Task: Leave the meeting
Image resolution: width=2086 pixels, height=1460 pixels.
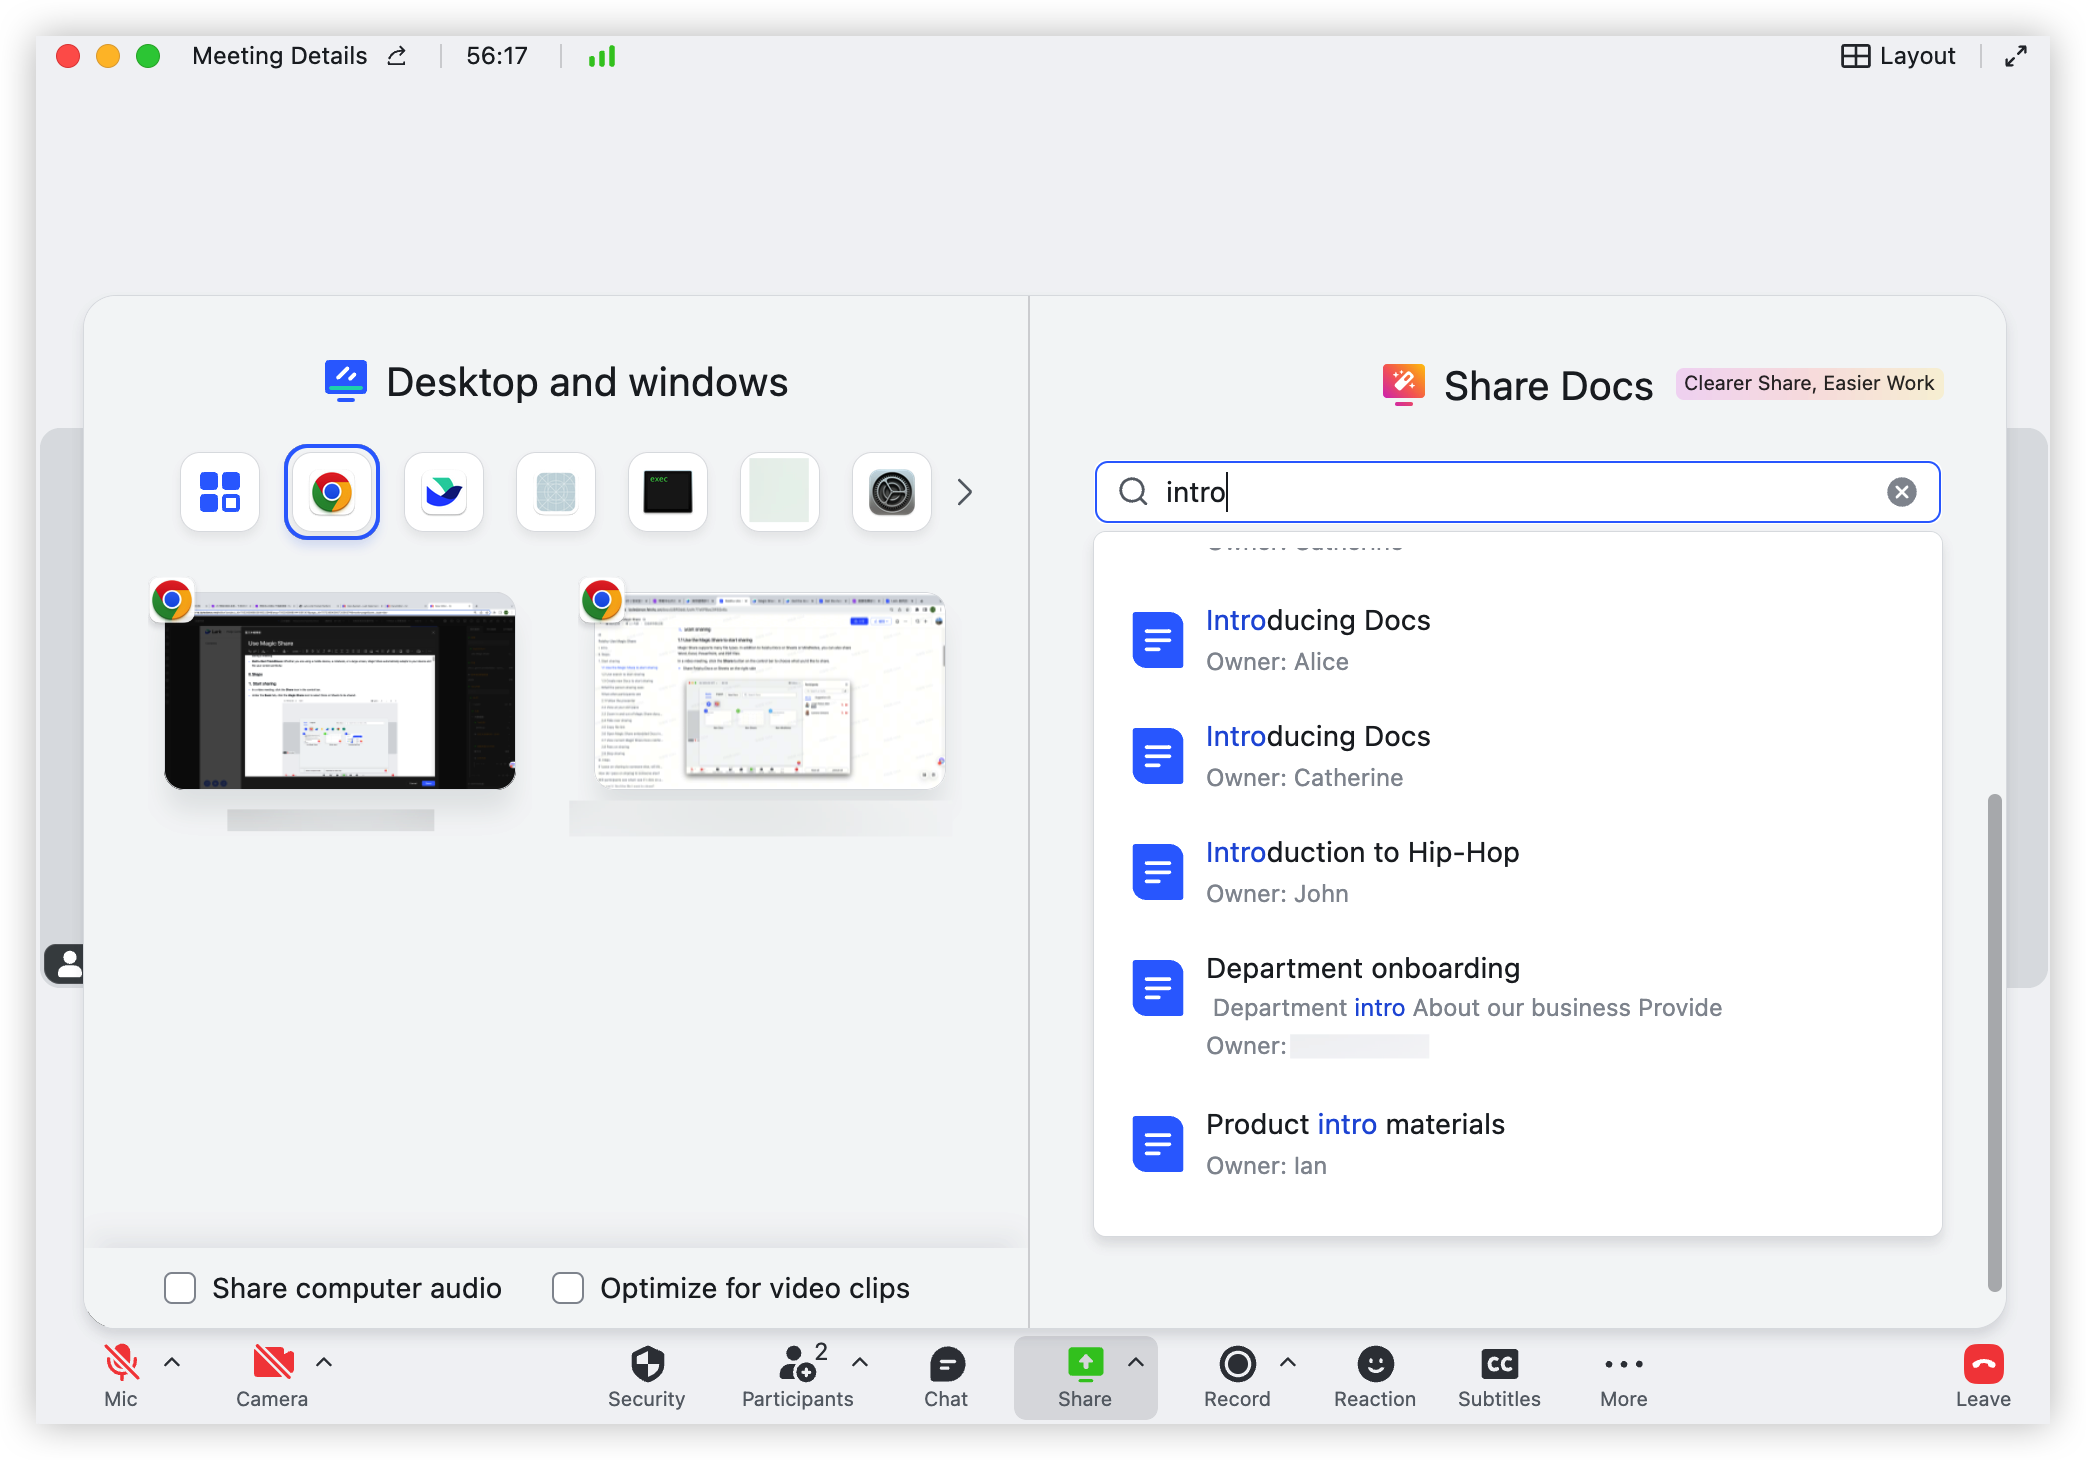Action: click(x=1983, y=1377)
